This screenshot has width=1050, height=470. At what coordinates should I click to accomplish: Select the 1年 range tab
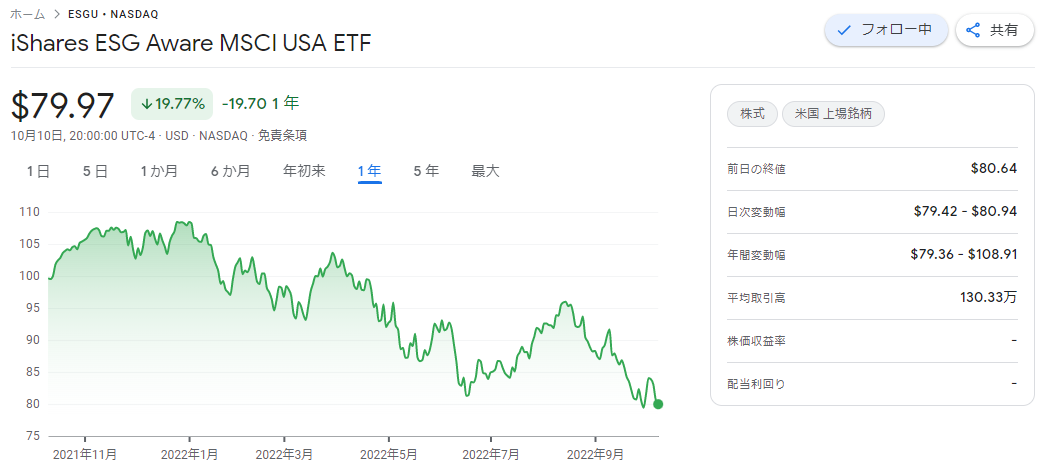(370, 171)
